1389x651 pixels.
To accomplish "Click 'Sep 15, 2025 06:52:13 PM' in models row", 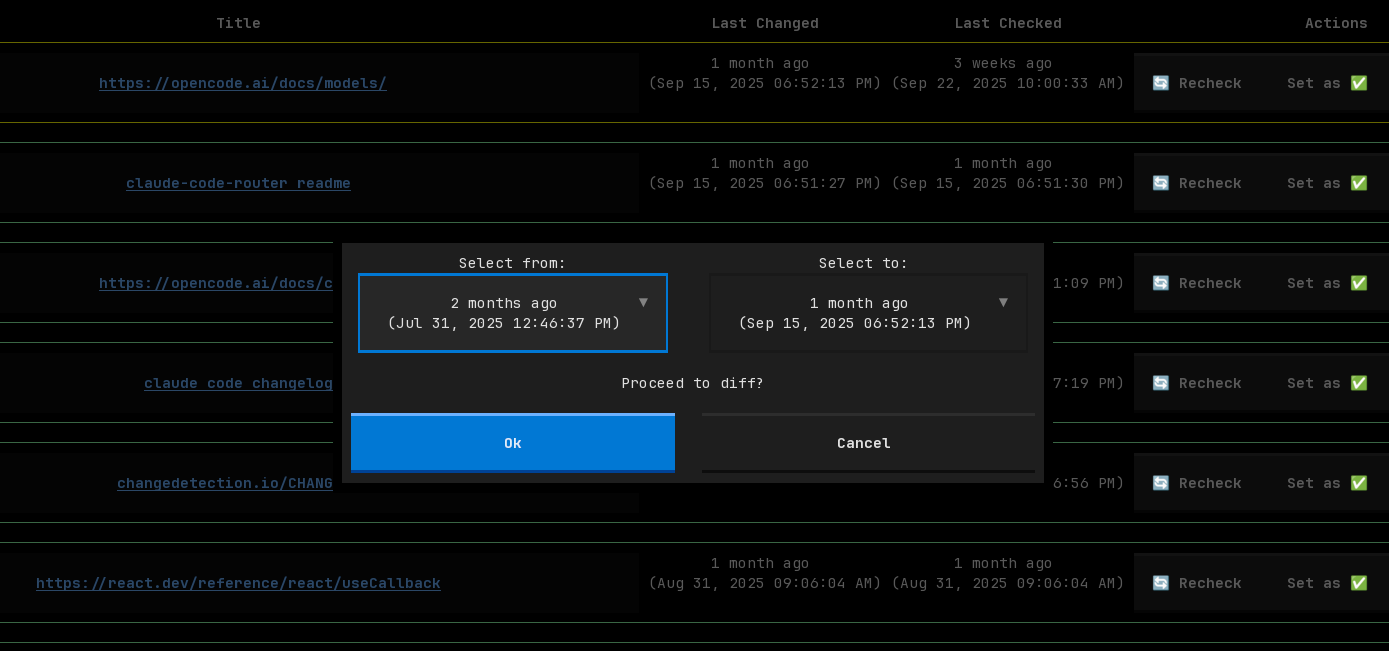I will pyautogui.click(x=765, y=83).
